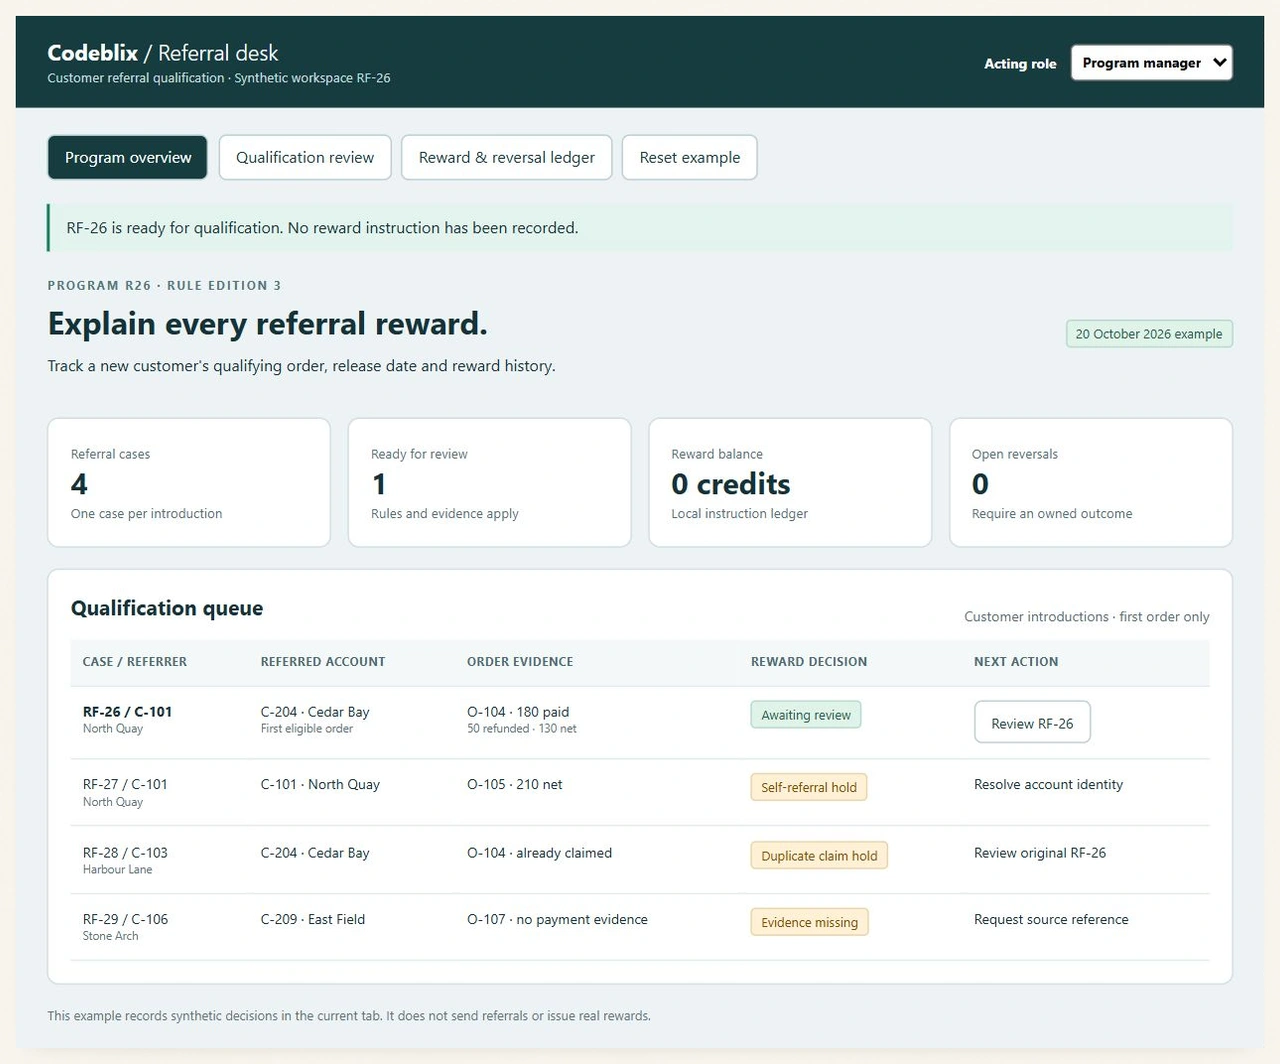
Task: Click the Referral cases summary card
Action: point(189,483)
